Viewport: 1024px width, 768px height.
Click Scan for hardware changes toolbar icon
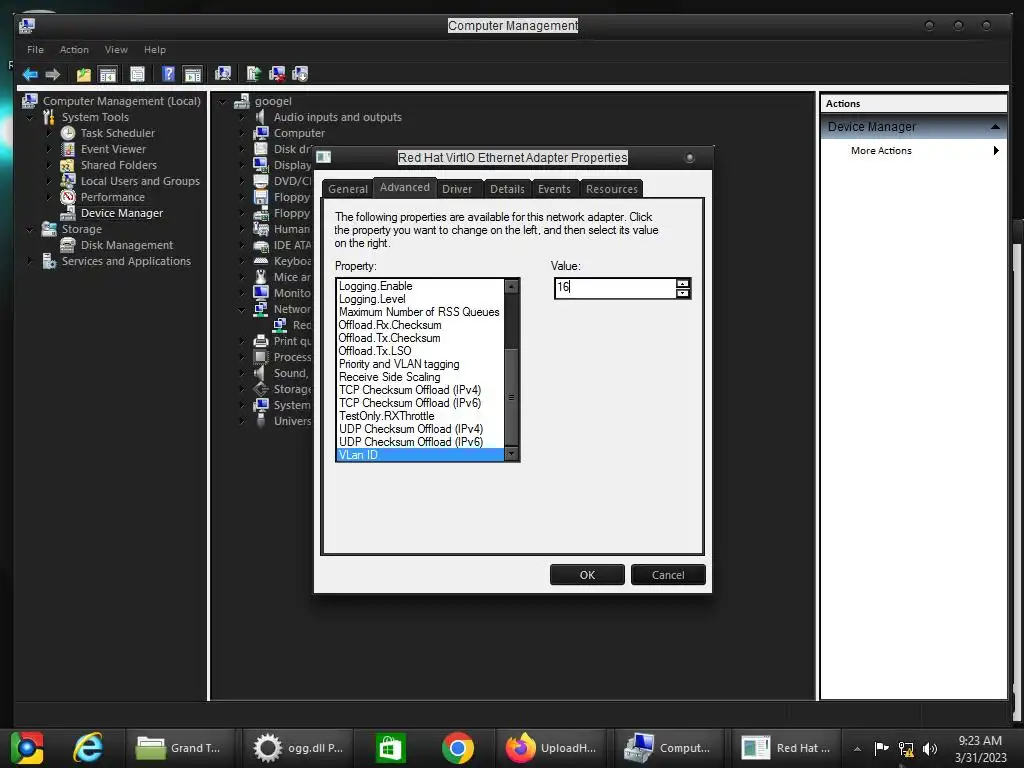pos(223,74)
